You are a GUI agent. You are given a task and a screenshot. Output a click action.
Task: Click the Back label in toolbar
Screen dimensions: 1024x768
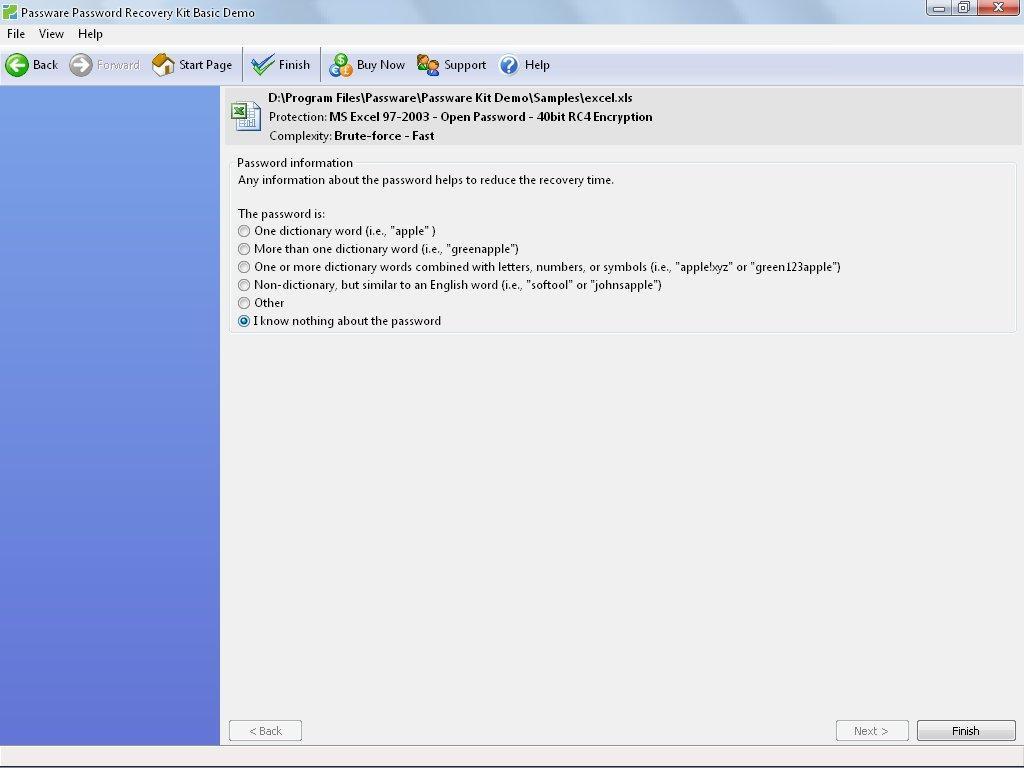pos(45,65)
